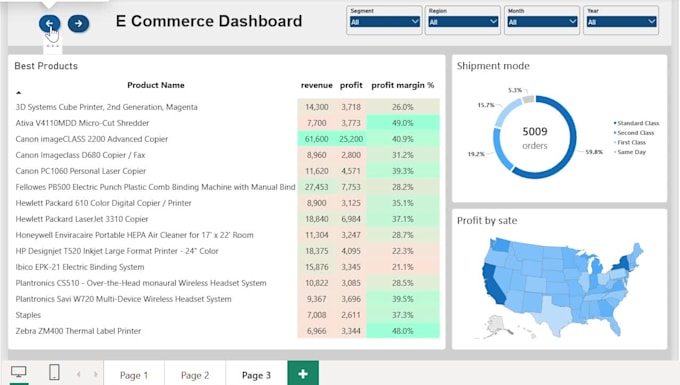Click the 6,984 profit cell
This screenshot has height=385, width=680.
pyautogui.click(x=351, y=219)
